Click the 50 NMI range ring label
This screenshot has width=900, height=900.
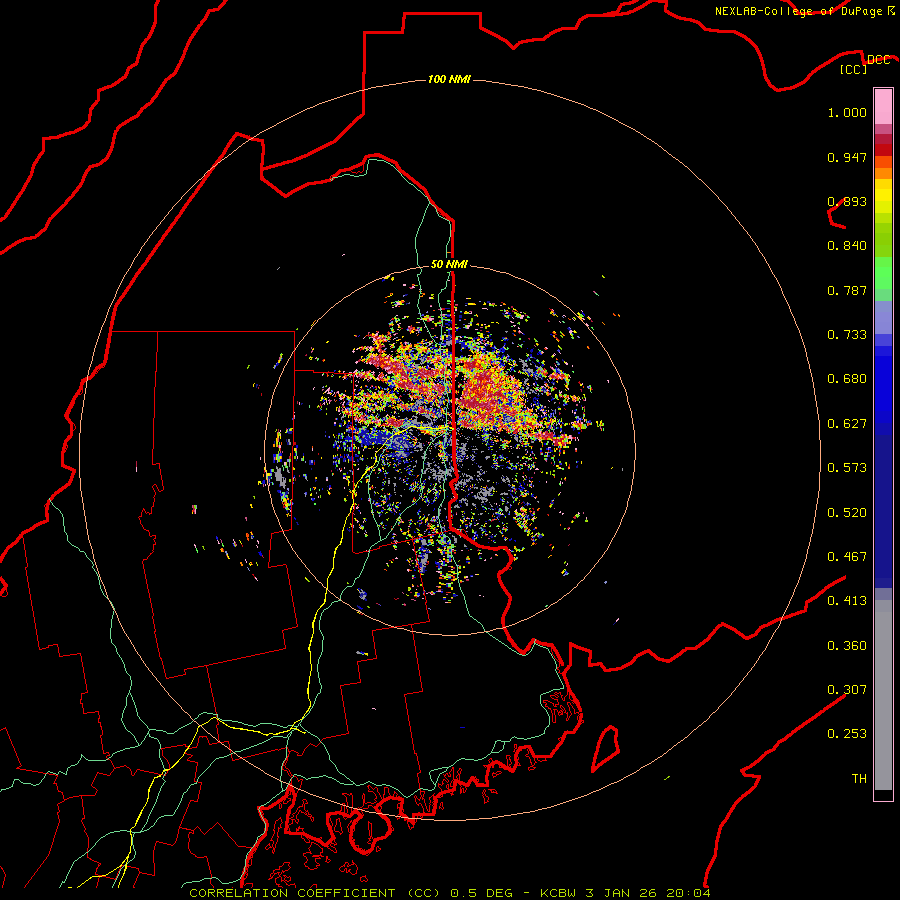449,264
